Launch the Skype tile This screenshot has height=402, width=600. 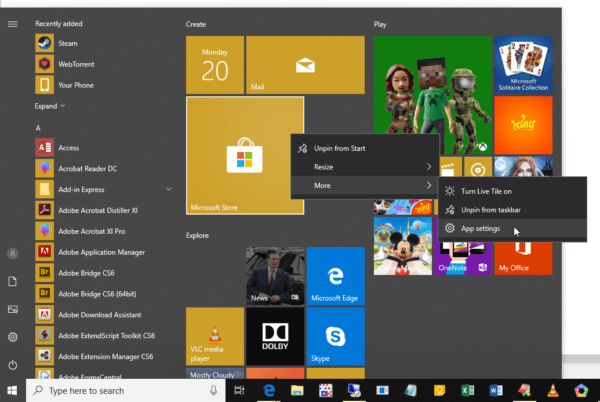pyautogui.click(x=336, y=336)
